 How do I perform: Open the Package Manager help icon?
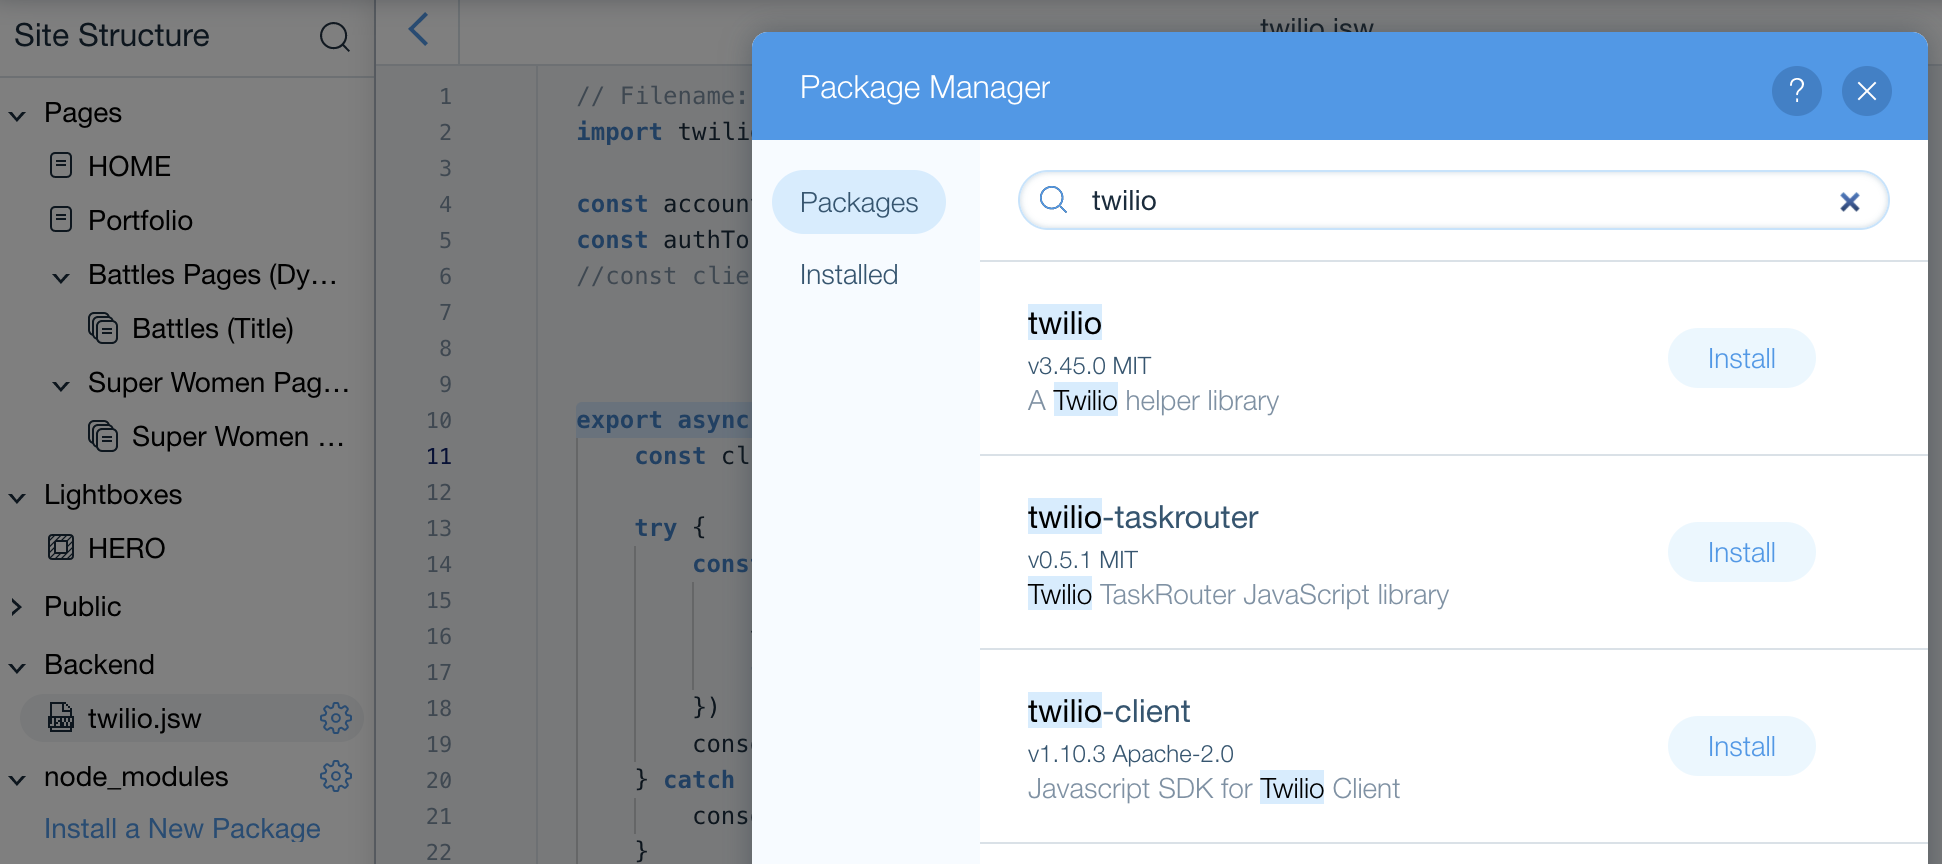pos(1796,91)
